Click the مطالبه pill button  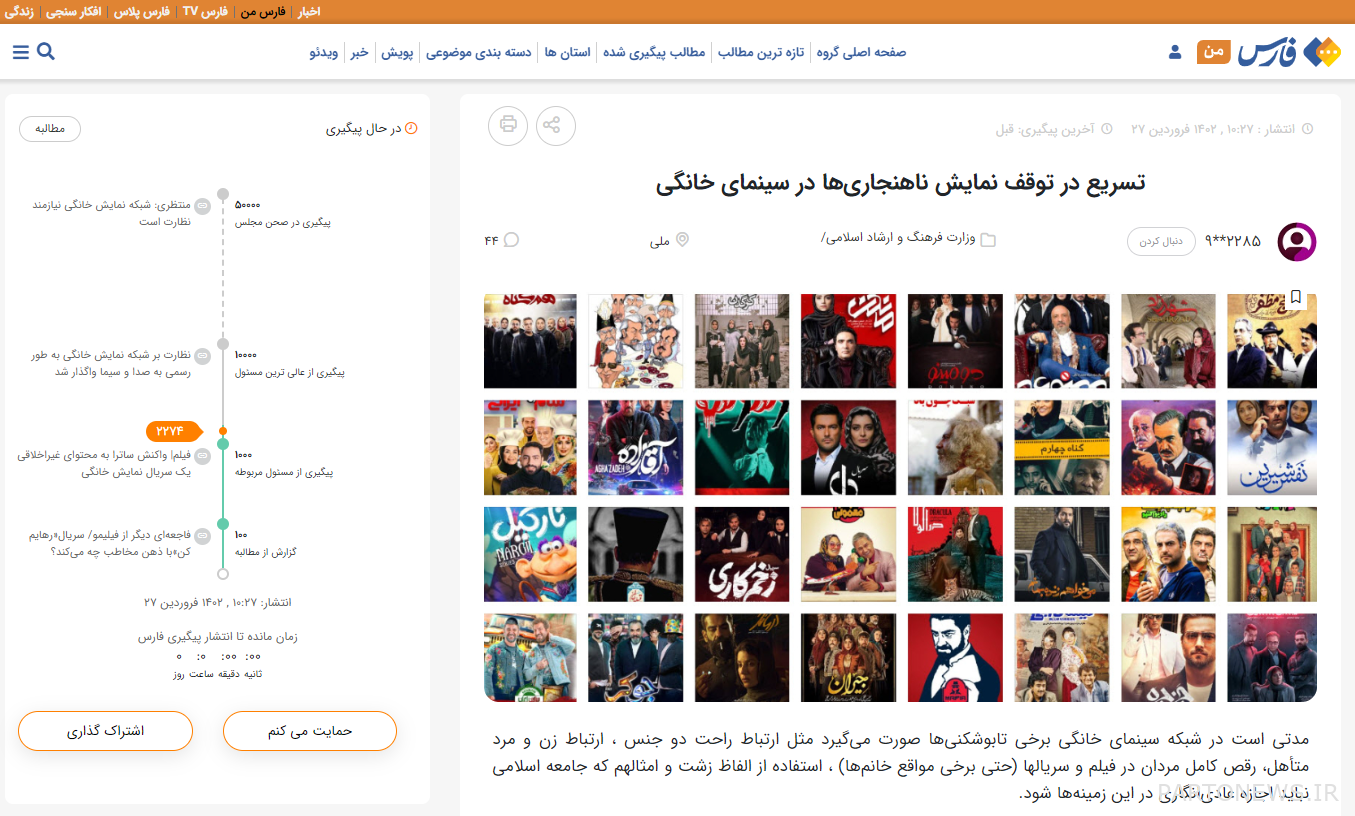coord(50,129)
